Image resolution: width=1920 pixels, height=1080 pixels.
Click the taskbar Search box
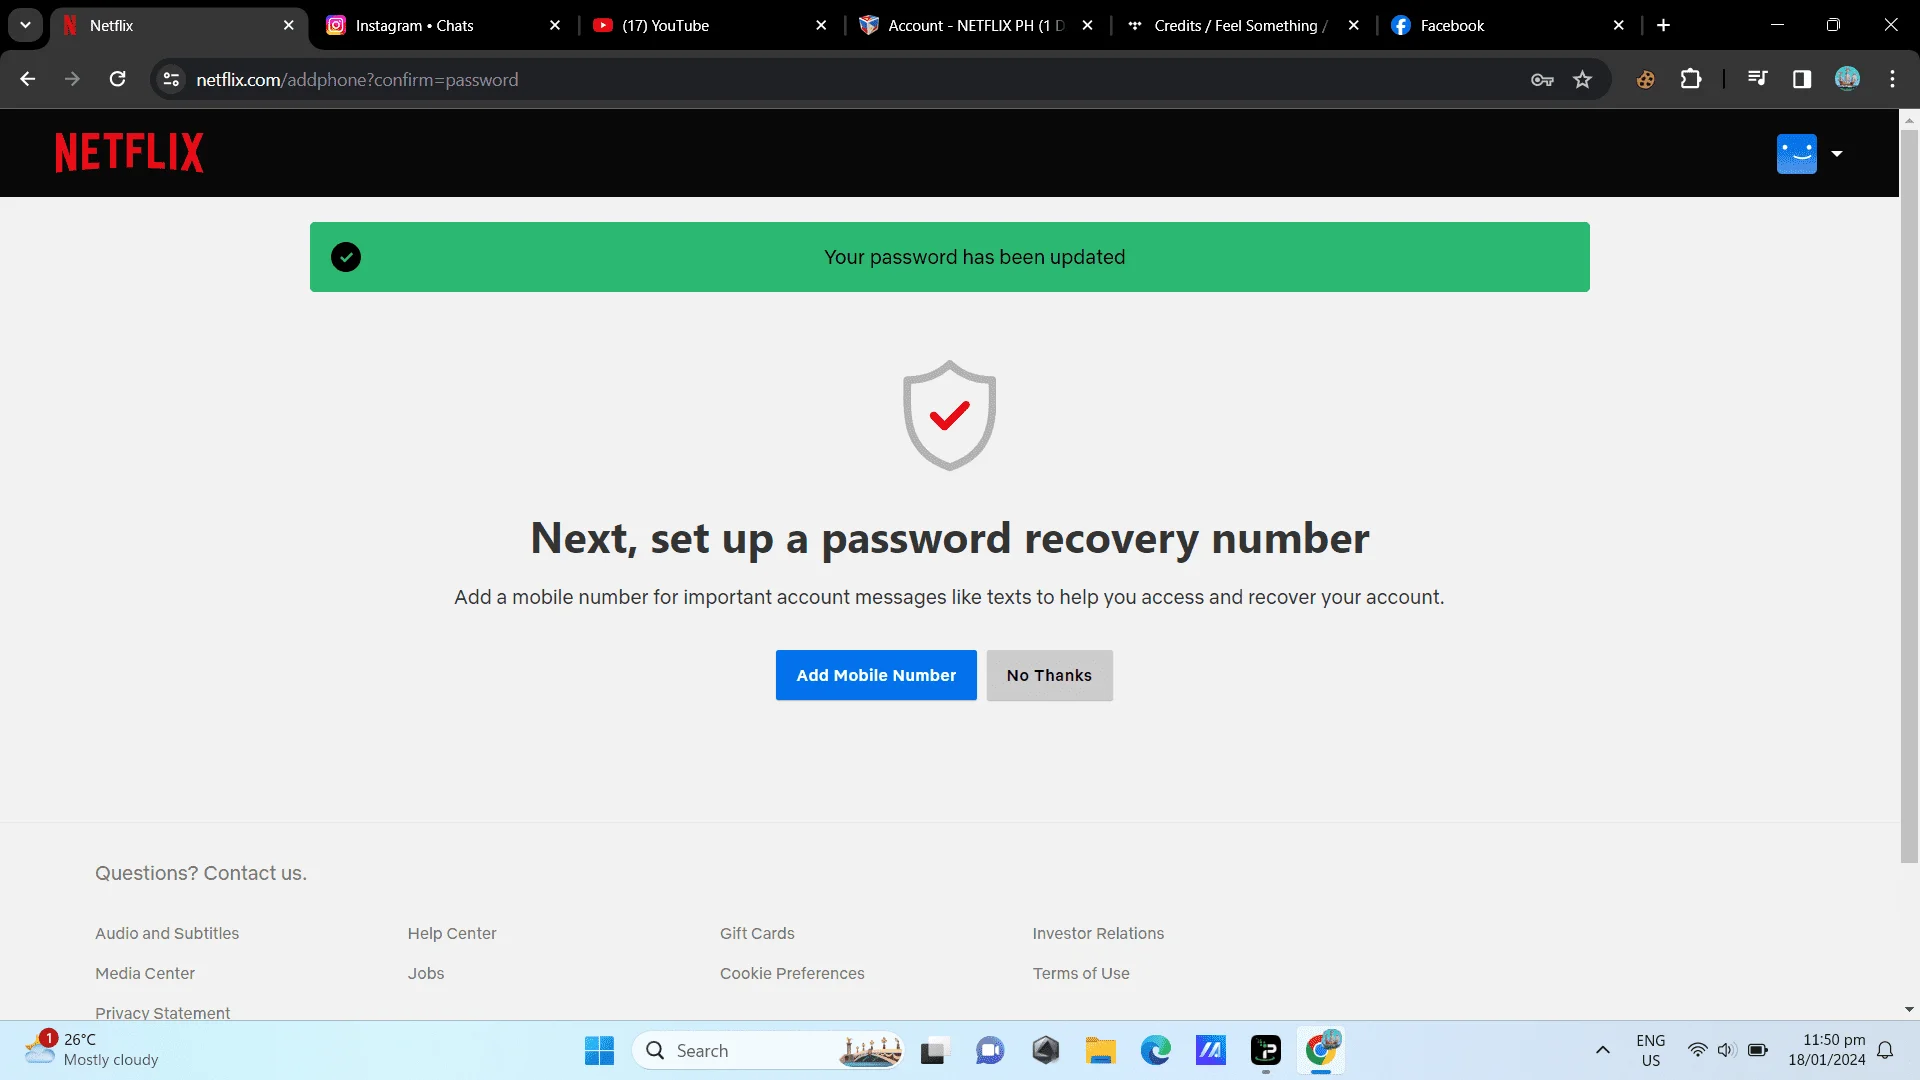coord(768,1051)
